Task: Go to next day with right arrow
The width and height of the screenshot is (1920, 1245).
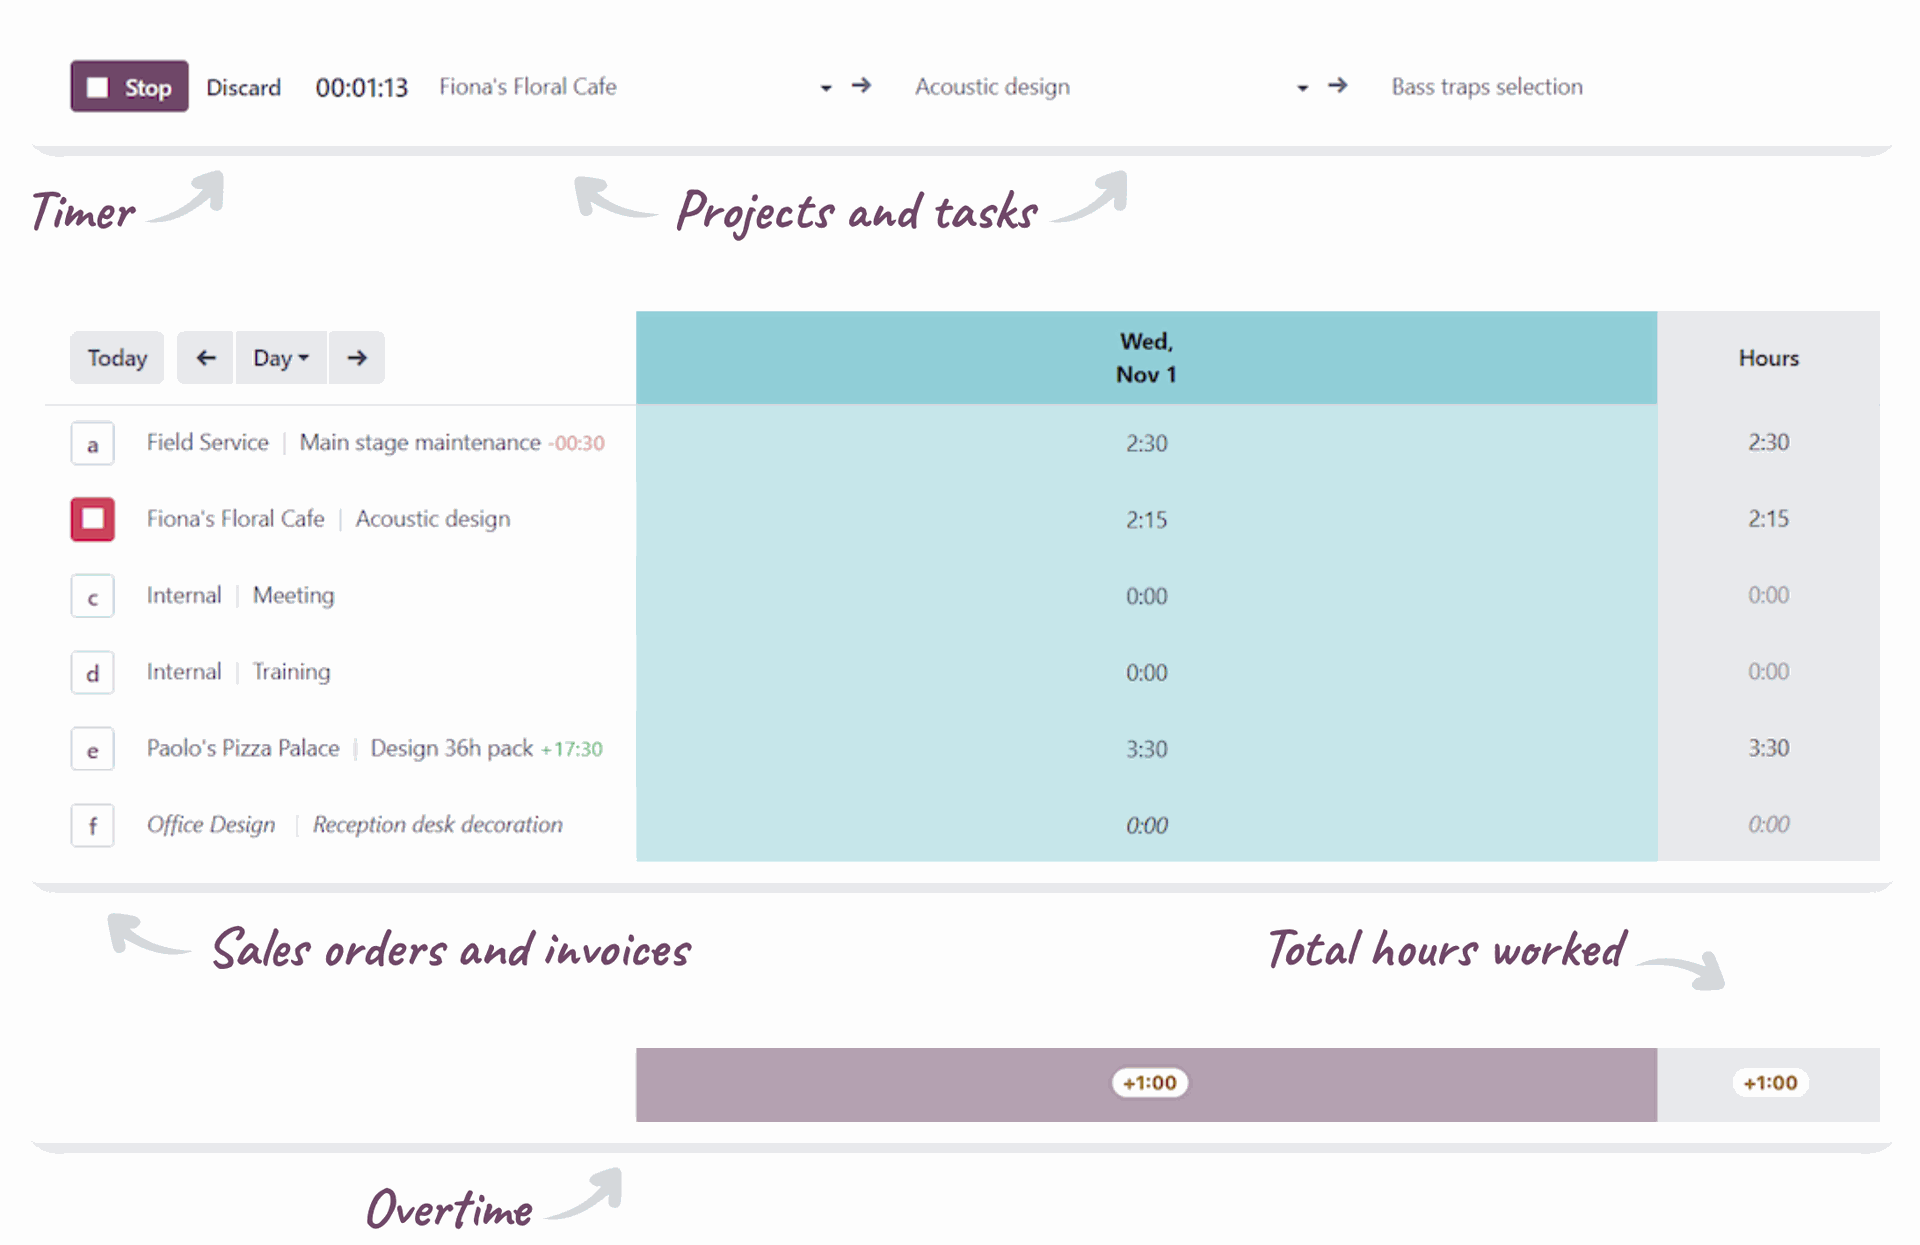Action: [357, 358]
